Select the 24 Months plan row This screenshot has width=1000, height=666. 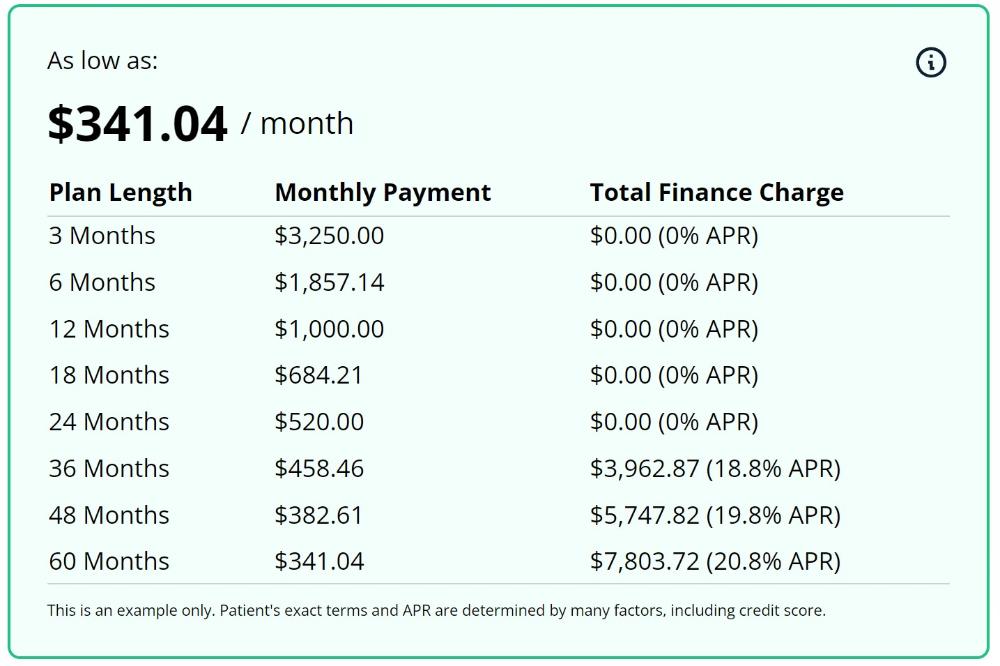[498, 422]
